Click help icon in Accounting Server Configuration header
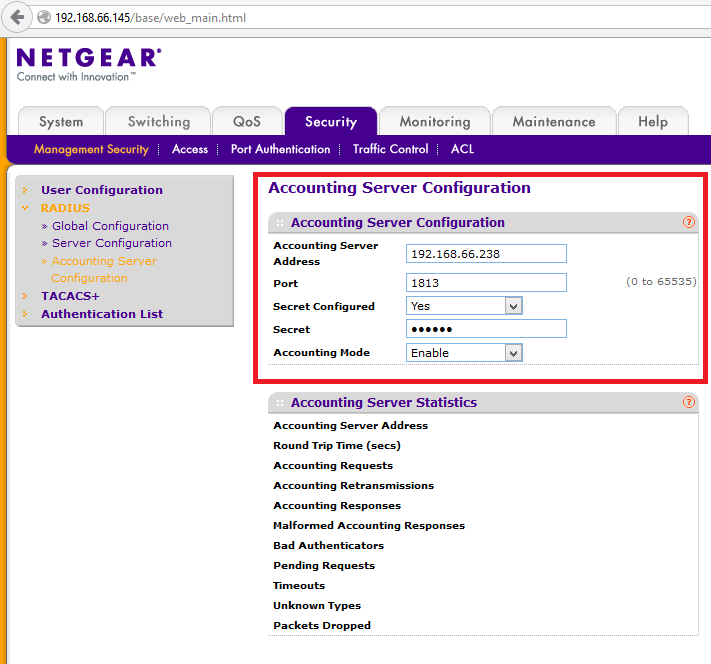Screen dimensions: 711x664 689,222
